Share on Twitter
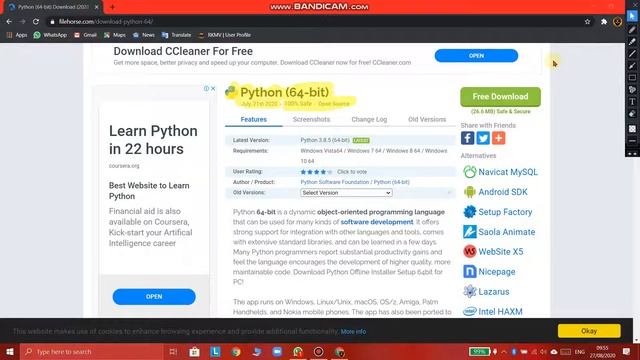The image size is (640, 360). (483, 138)
